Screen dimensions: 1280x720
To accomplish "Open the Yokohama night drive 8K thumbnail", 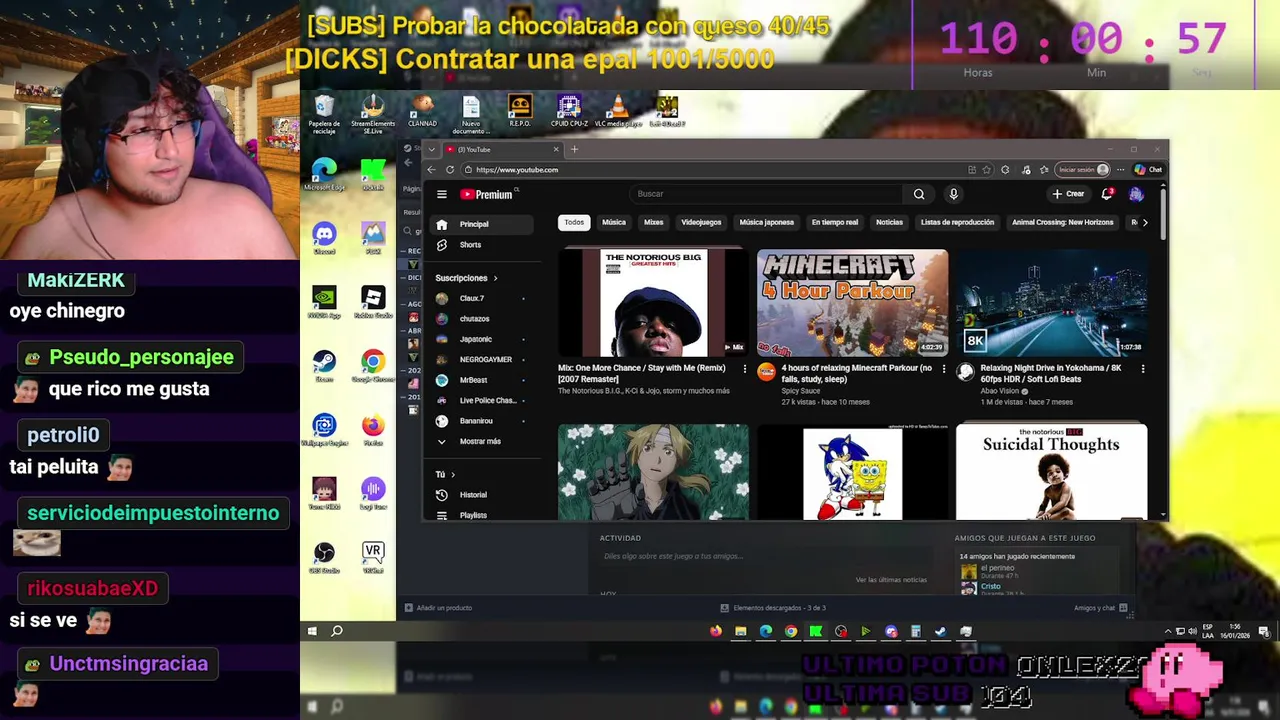I will click(x=1051, y=302).
